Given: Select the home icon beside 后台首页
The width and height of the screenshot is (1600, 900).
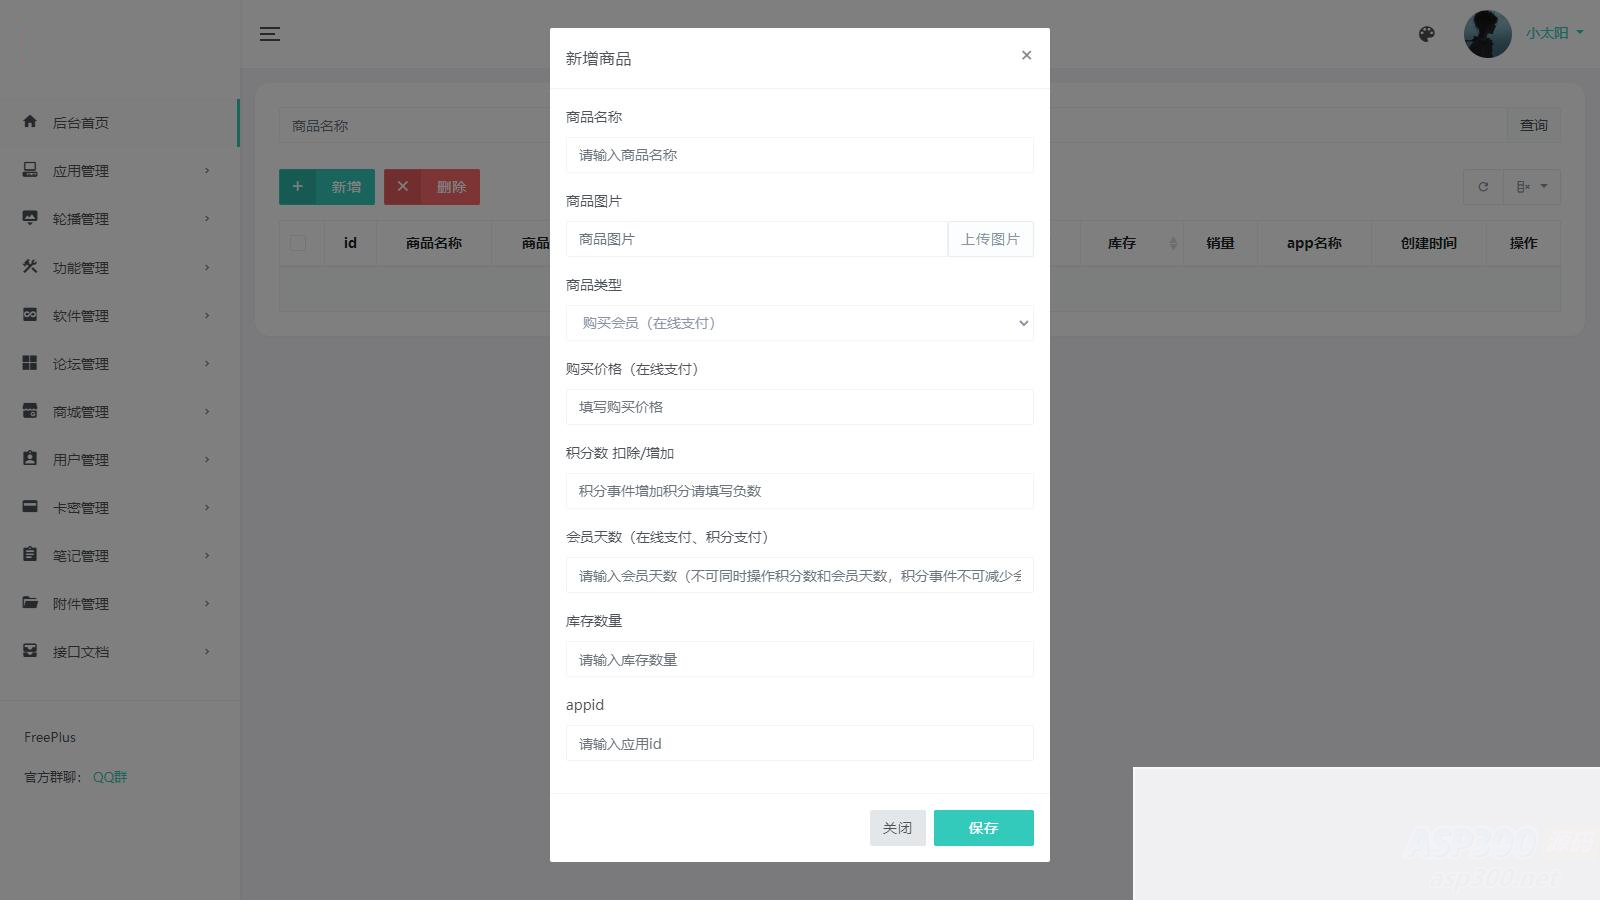Looking at the screenshot, I should 29,122.
